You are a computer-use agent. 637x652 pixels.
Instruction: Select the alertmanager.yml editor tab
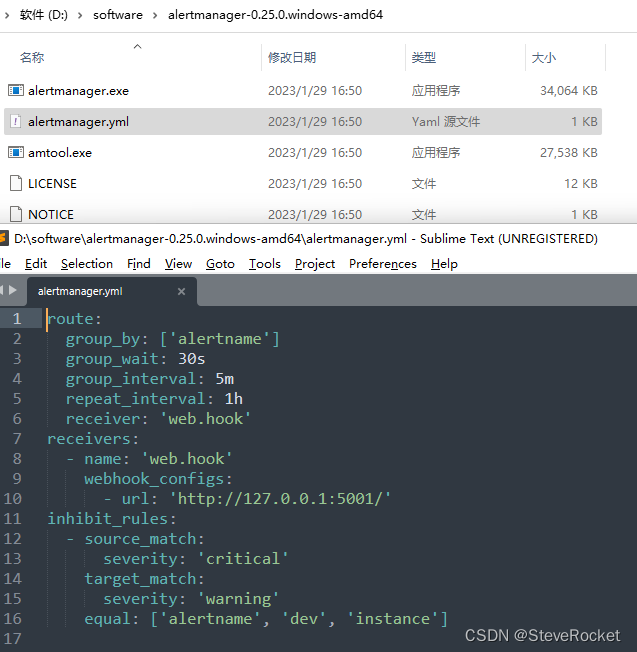pyautogui.click(x=111, y=291)
